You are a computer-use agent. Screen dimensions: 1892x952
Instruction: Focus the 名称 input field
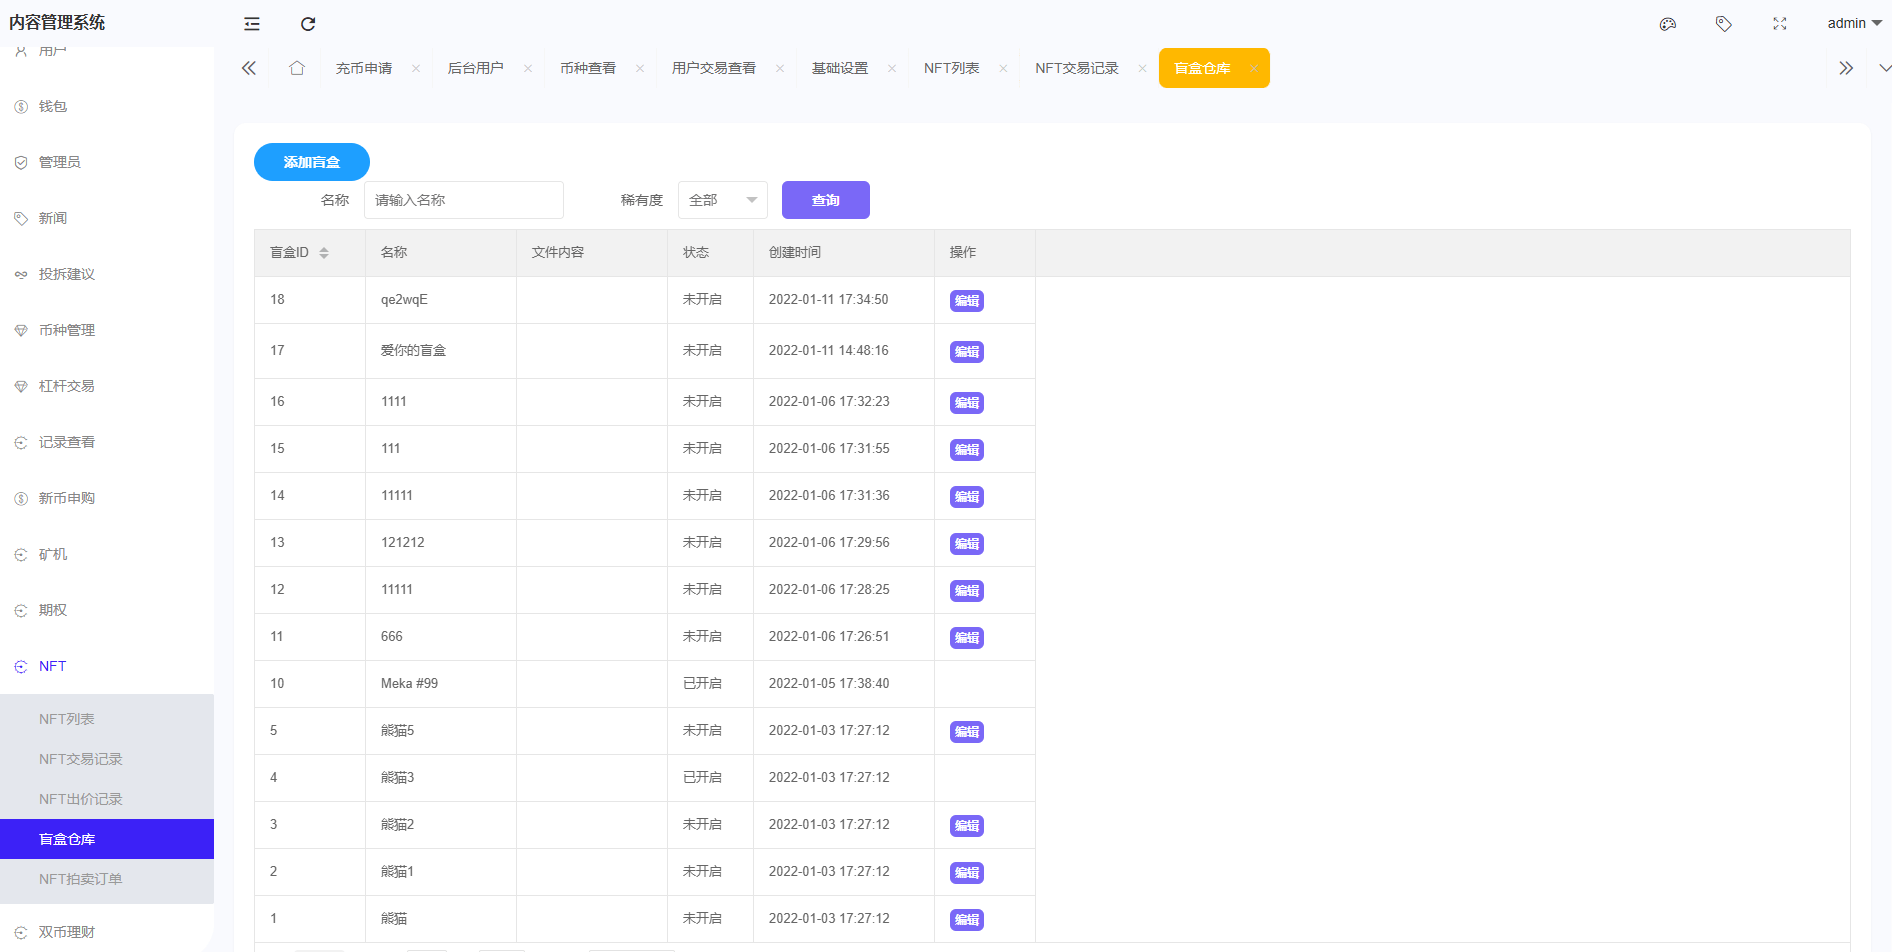point(463,200)
